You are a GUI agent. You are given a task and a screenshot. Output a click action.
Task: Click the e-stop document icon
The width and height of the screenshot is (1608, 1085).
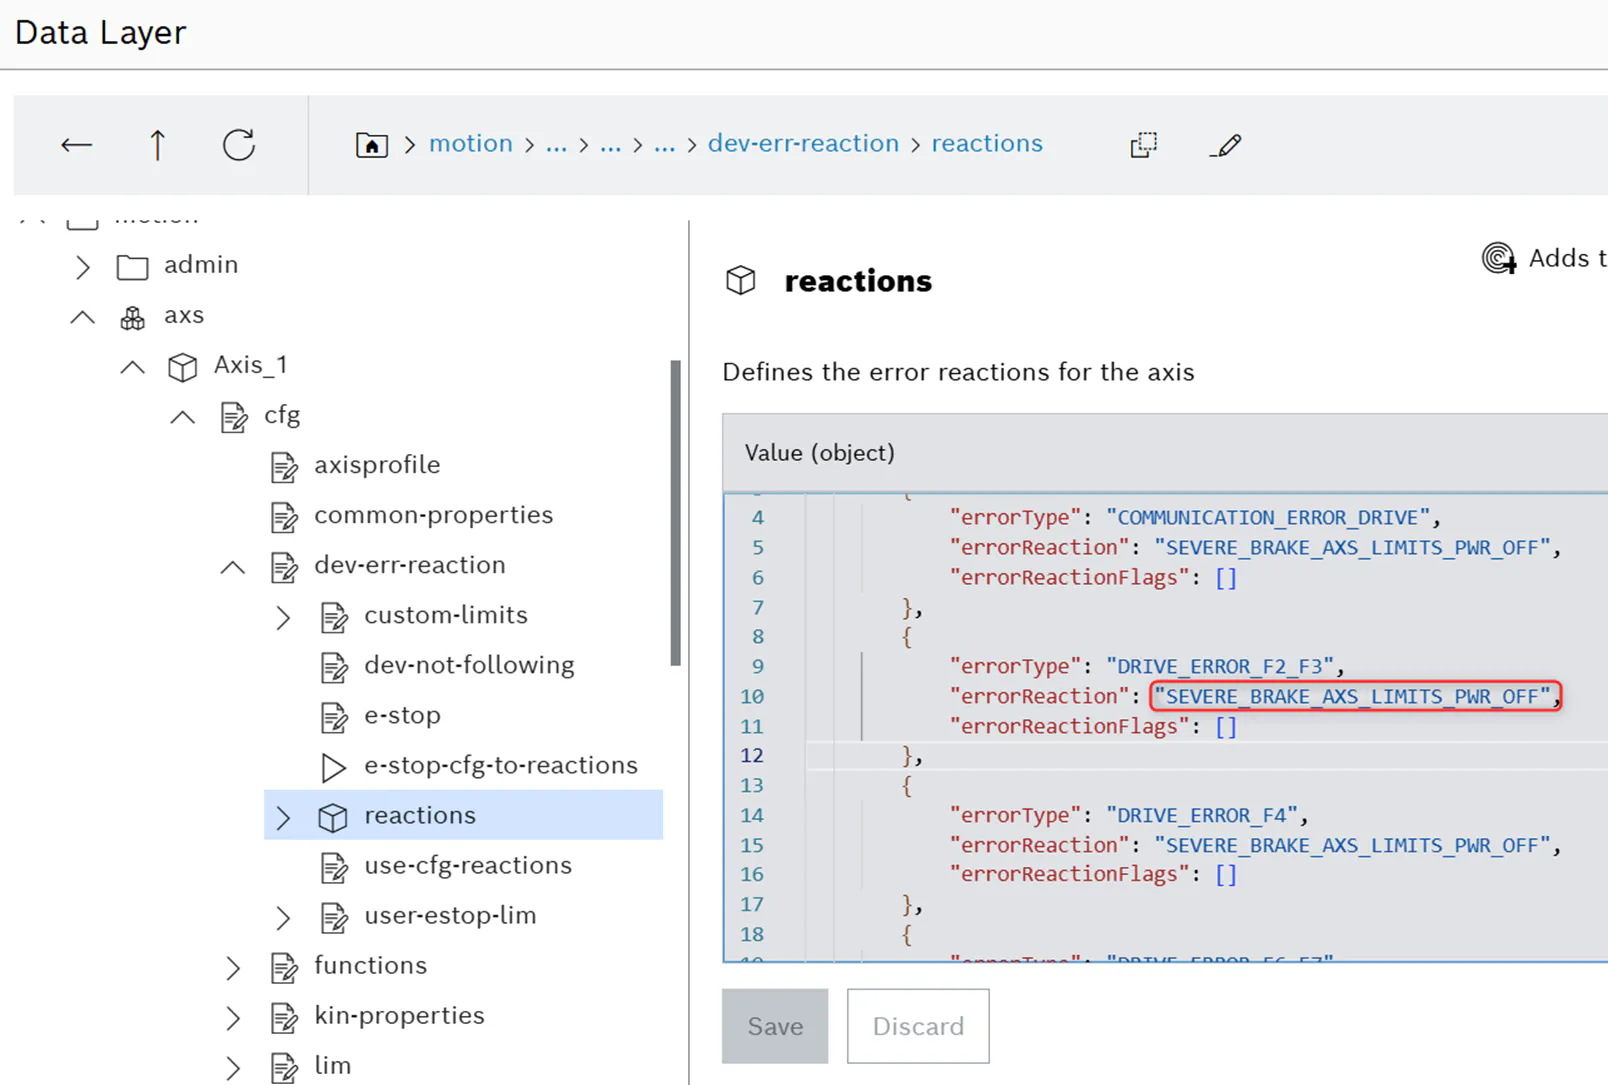click(334, 717)
